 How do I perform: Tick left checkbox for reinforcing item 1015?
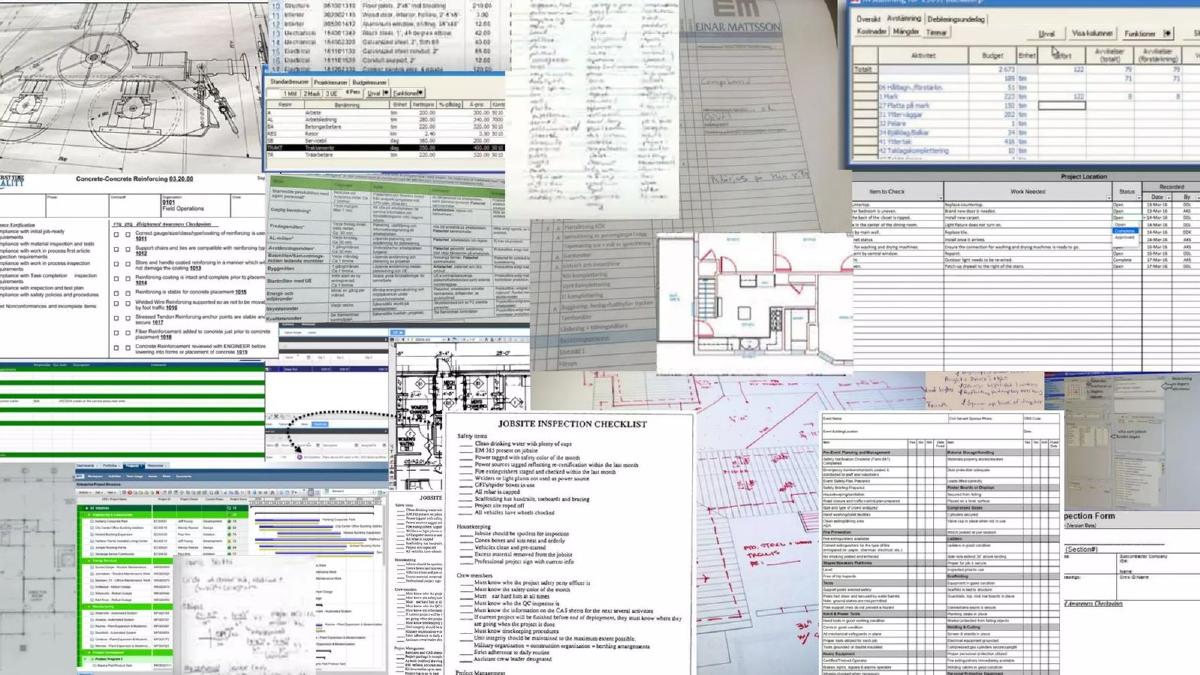(x=116, y=293)
